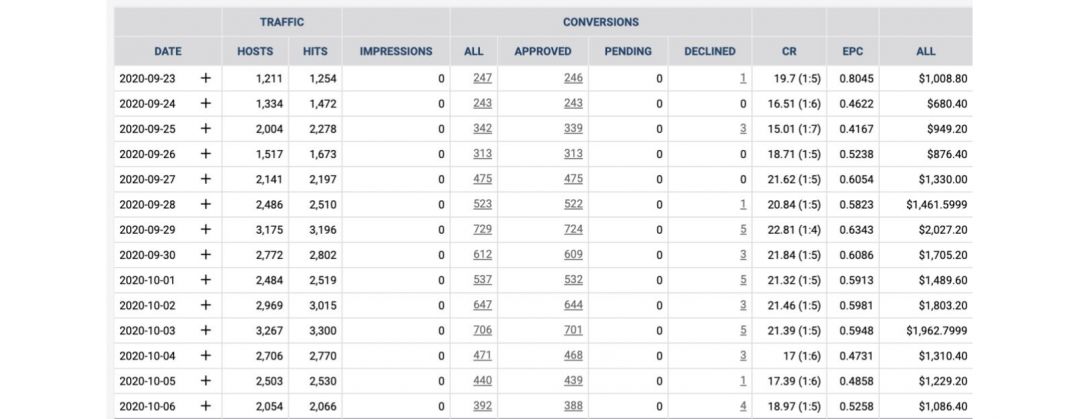Image resolution: width=1080 pixels, height=419 pixels.
Task: Click the CR column header
Action: pyautogui.click(x=789, y=51)
